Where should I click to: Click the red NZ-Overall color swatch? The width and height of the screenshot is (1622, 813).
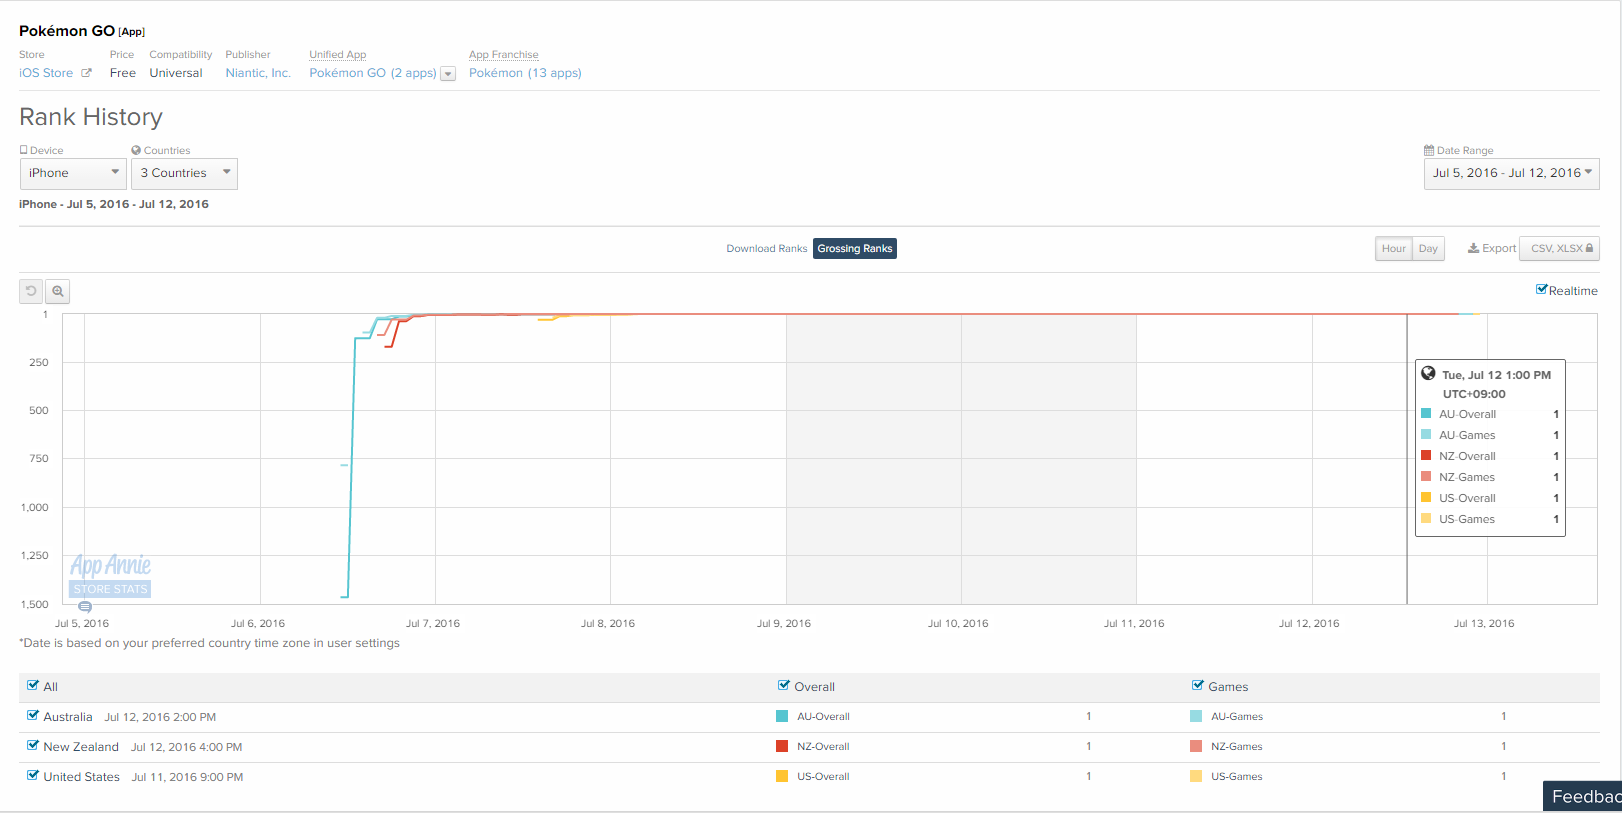click(782, 746)
